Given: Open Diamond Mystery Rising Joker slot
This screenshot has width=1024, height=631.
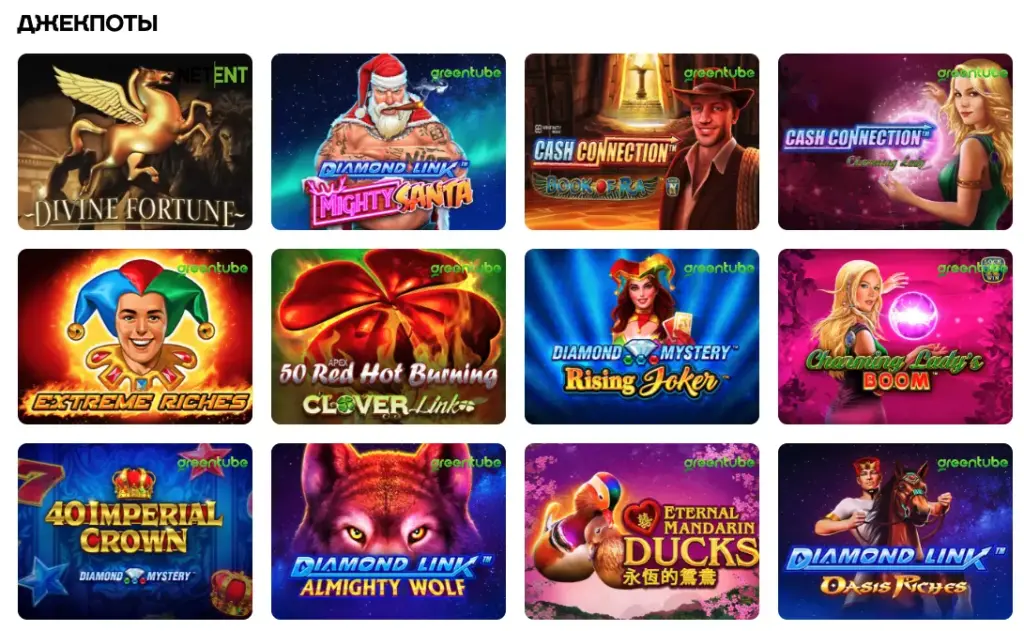Looking at the screenshot, I should [642, 336].
